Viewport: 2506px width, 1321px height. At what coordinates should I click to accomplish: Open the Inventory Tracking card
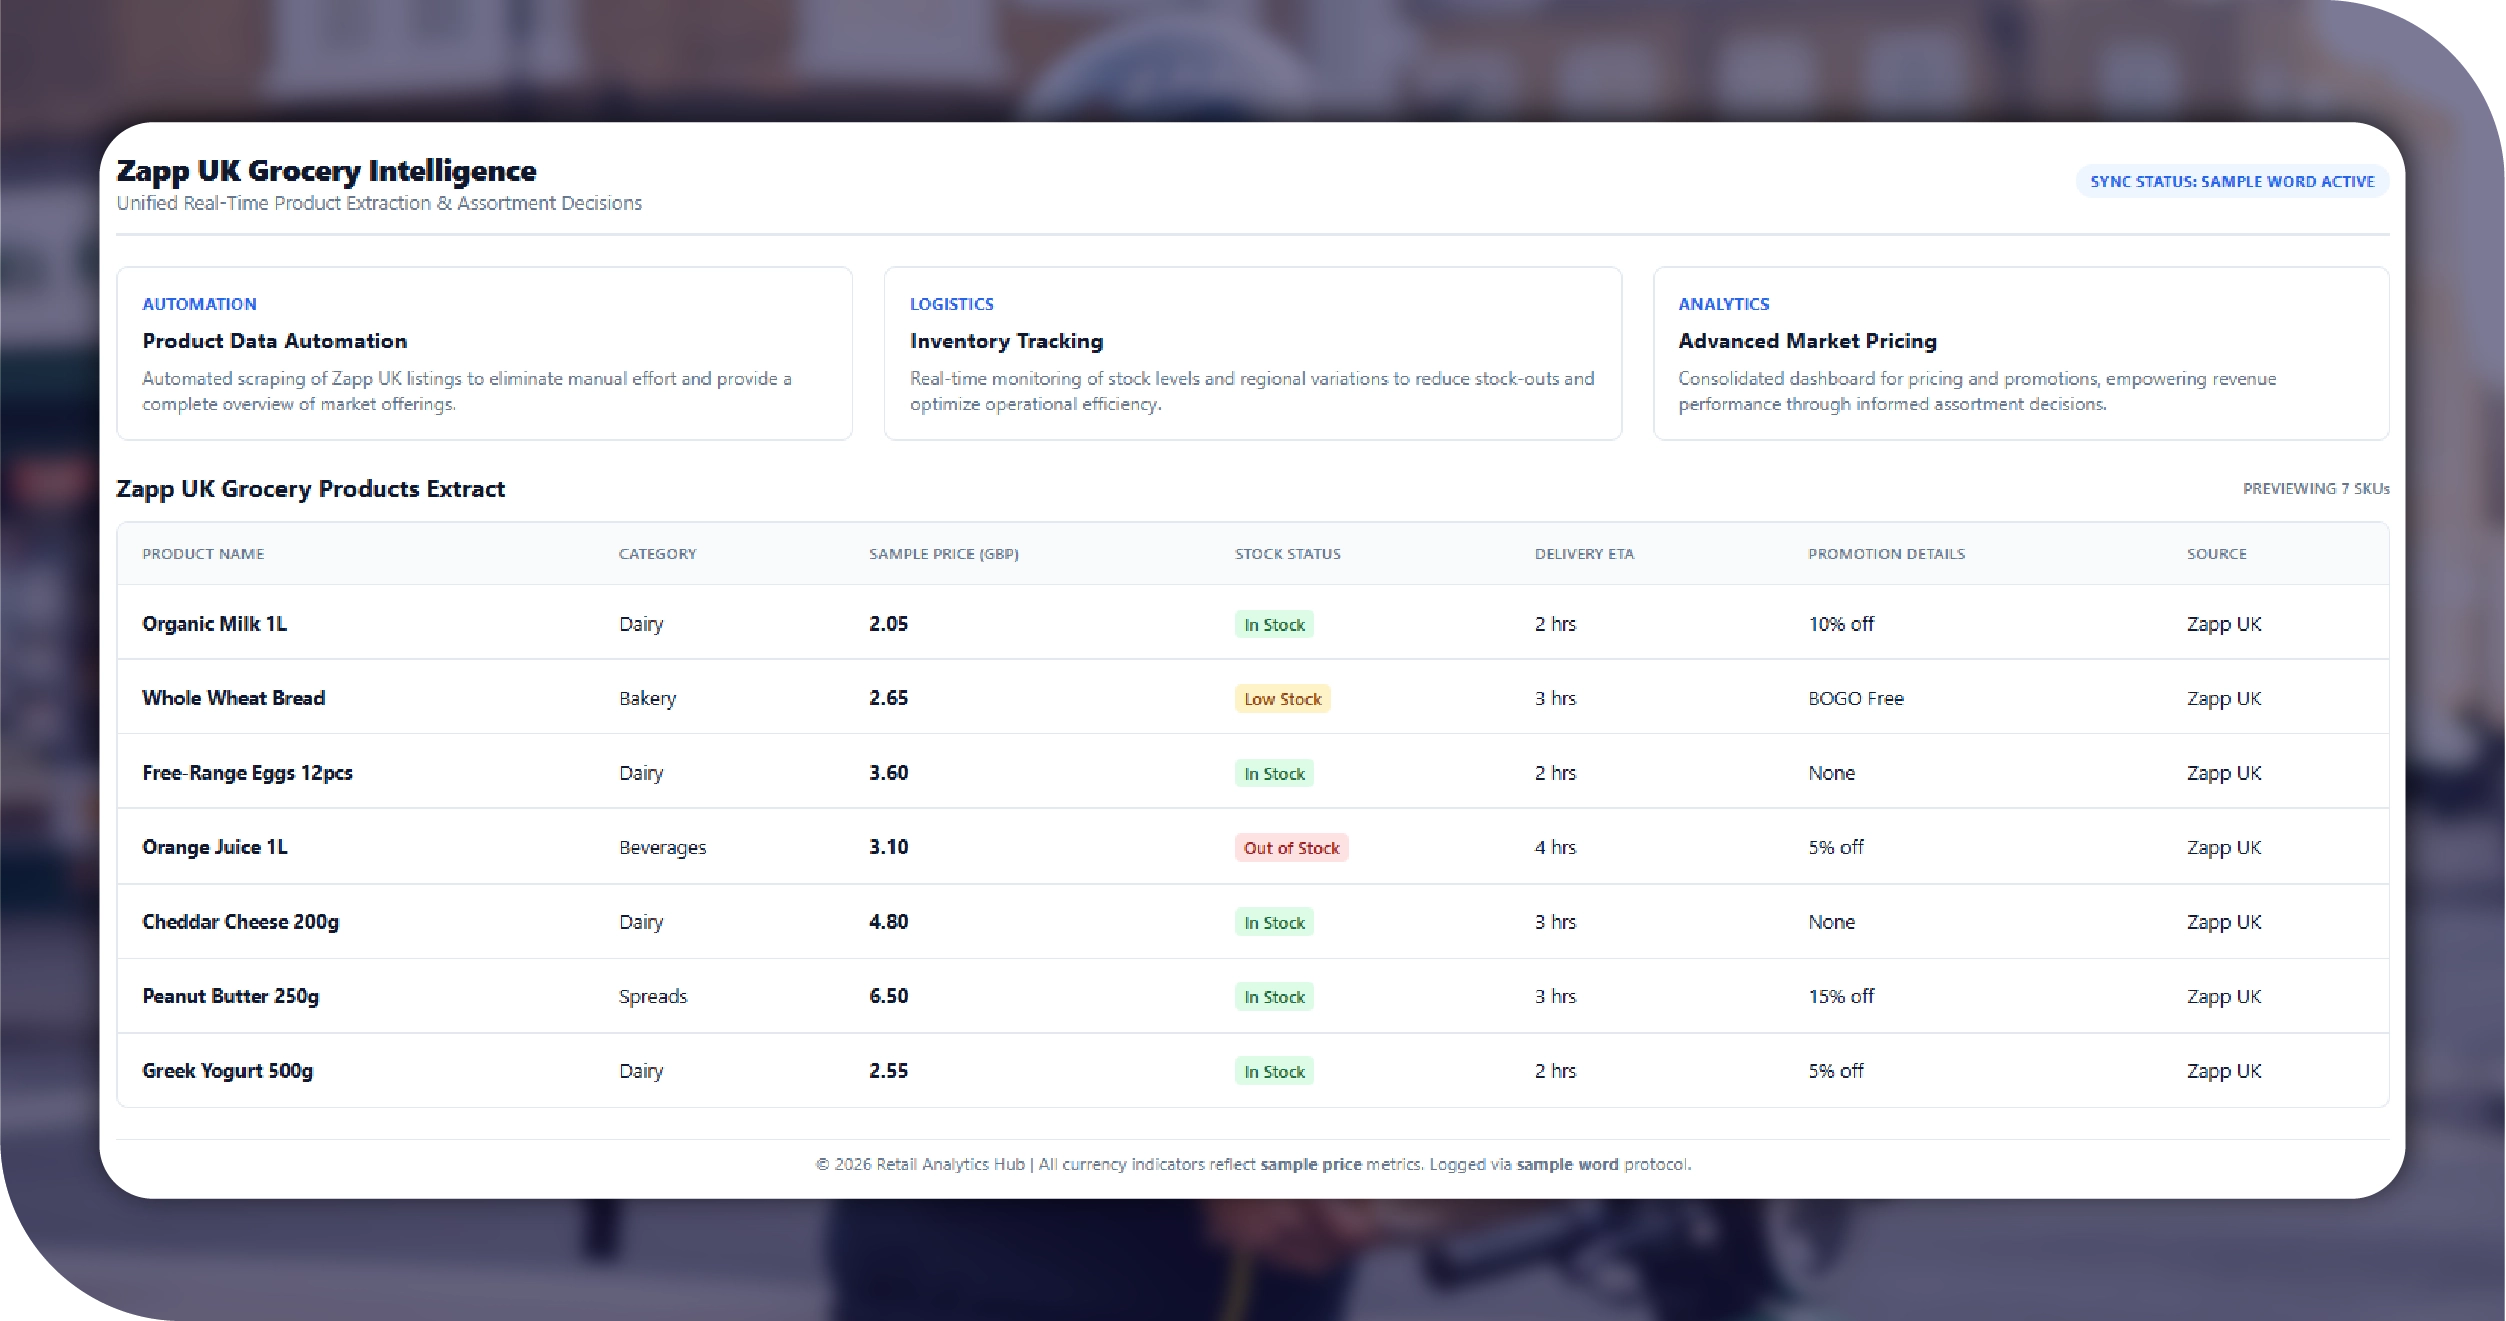tap(1252, 353)
